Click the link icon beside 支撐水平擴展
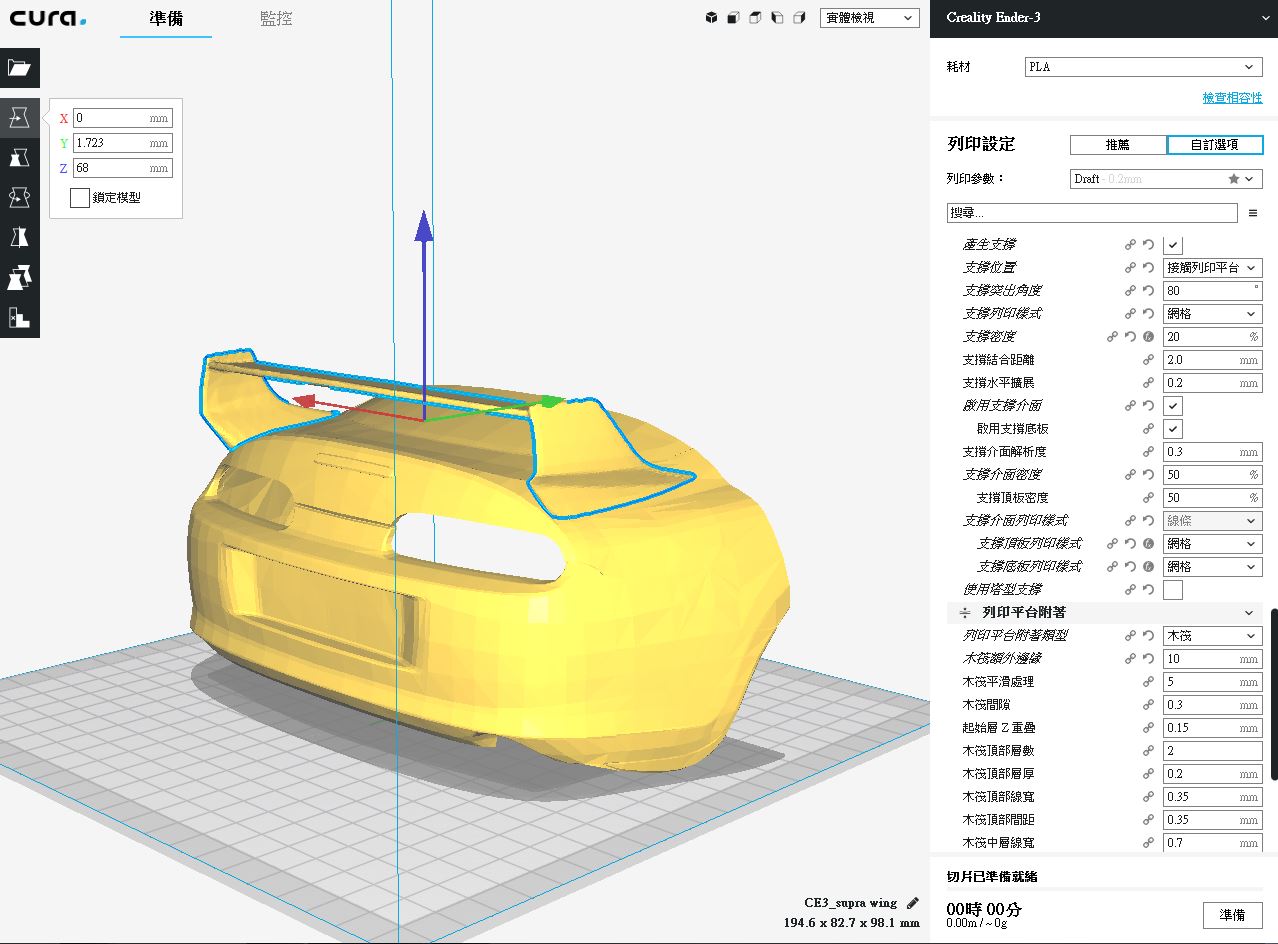 pos(1149,383)
